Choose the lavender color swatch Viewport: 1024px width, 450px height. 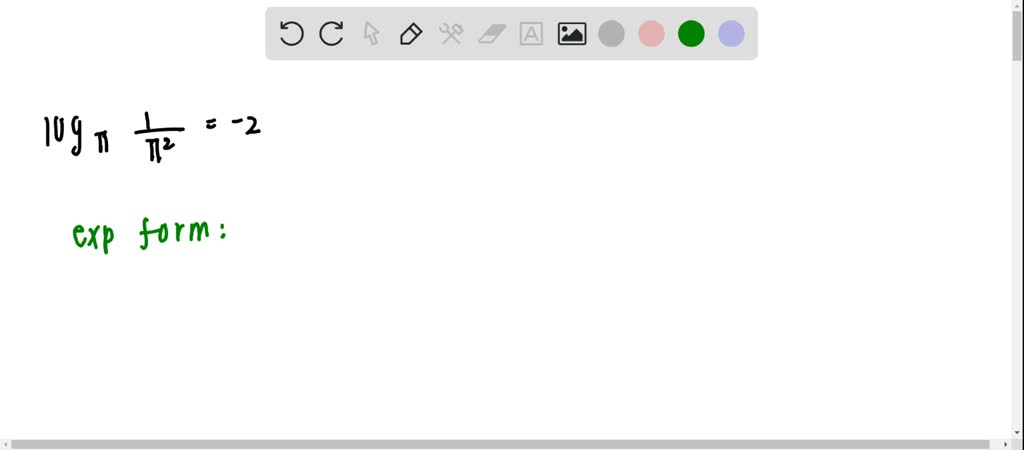pos(731,33)
